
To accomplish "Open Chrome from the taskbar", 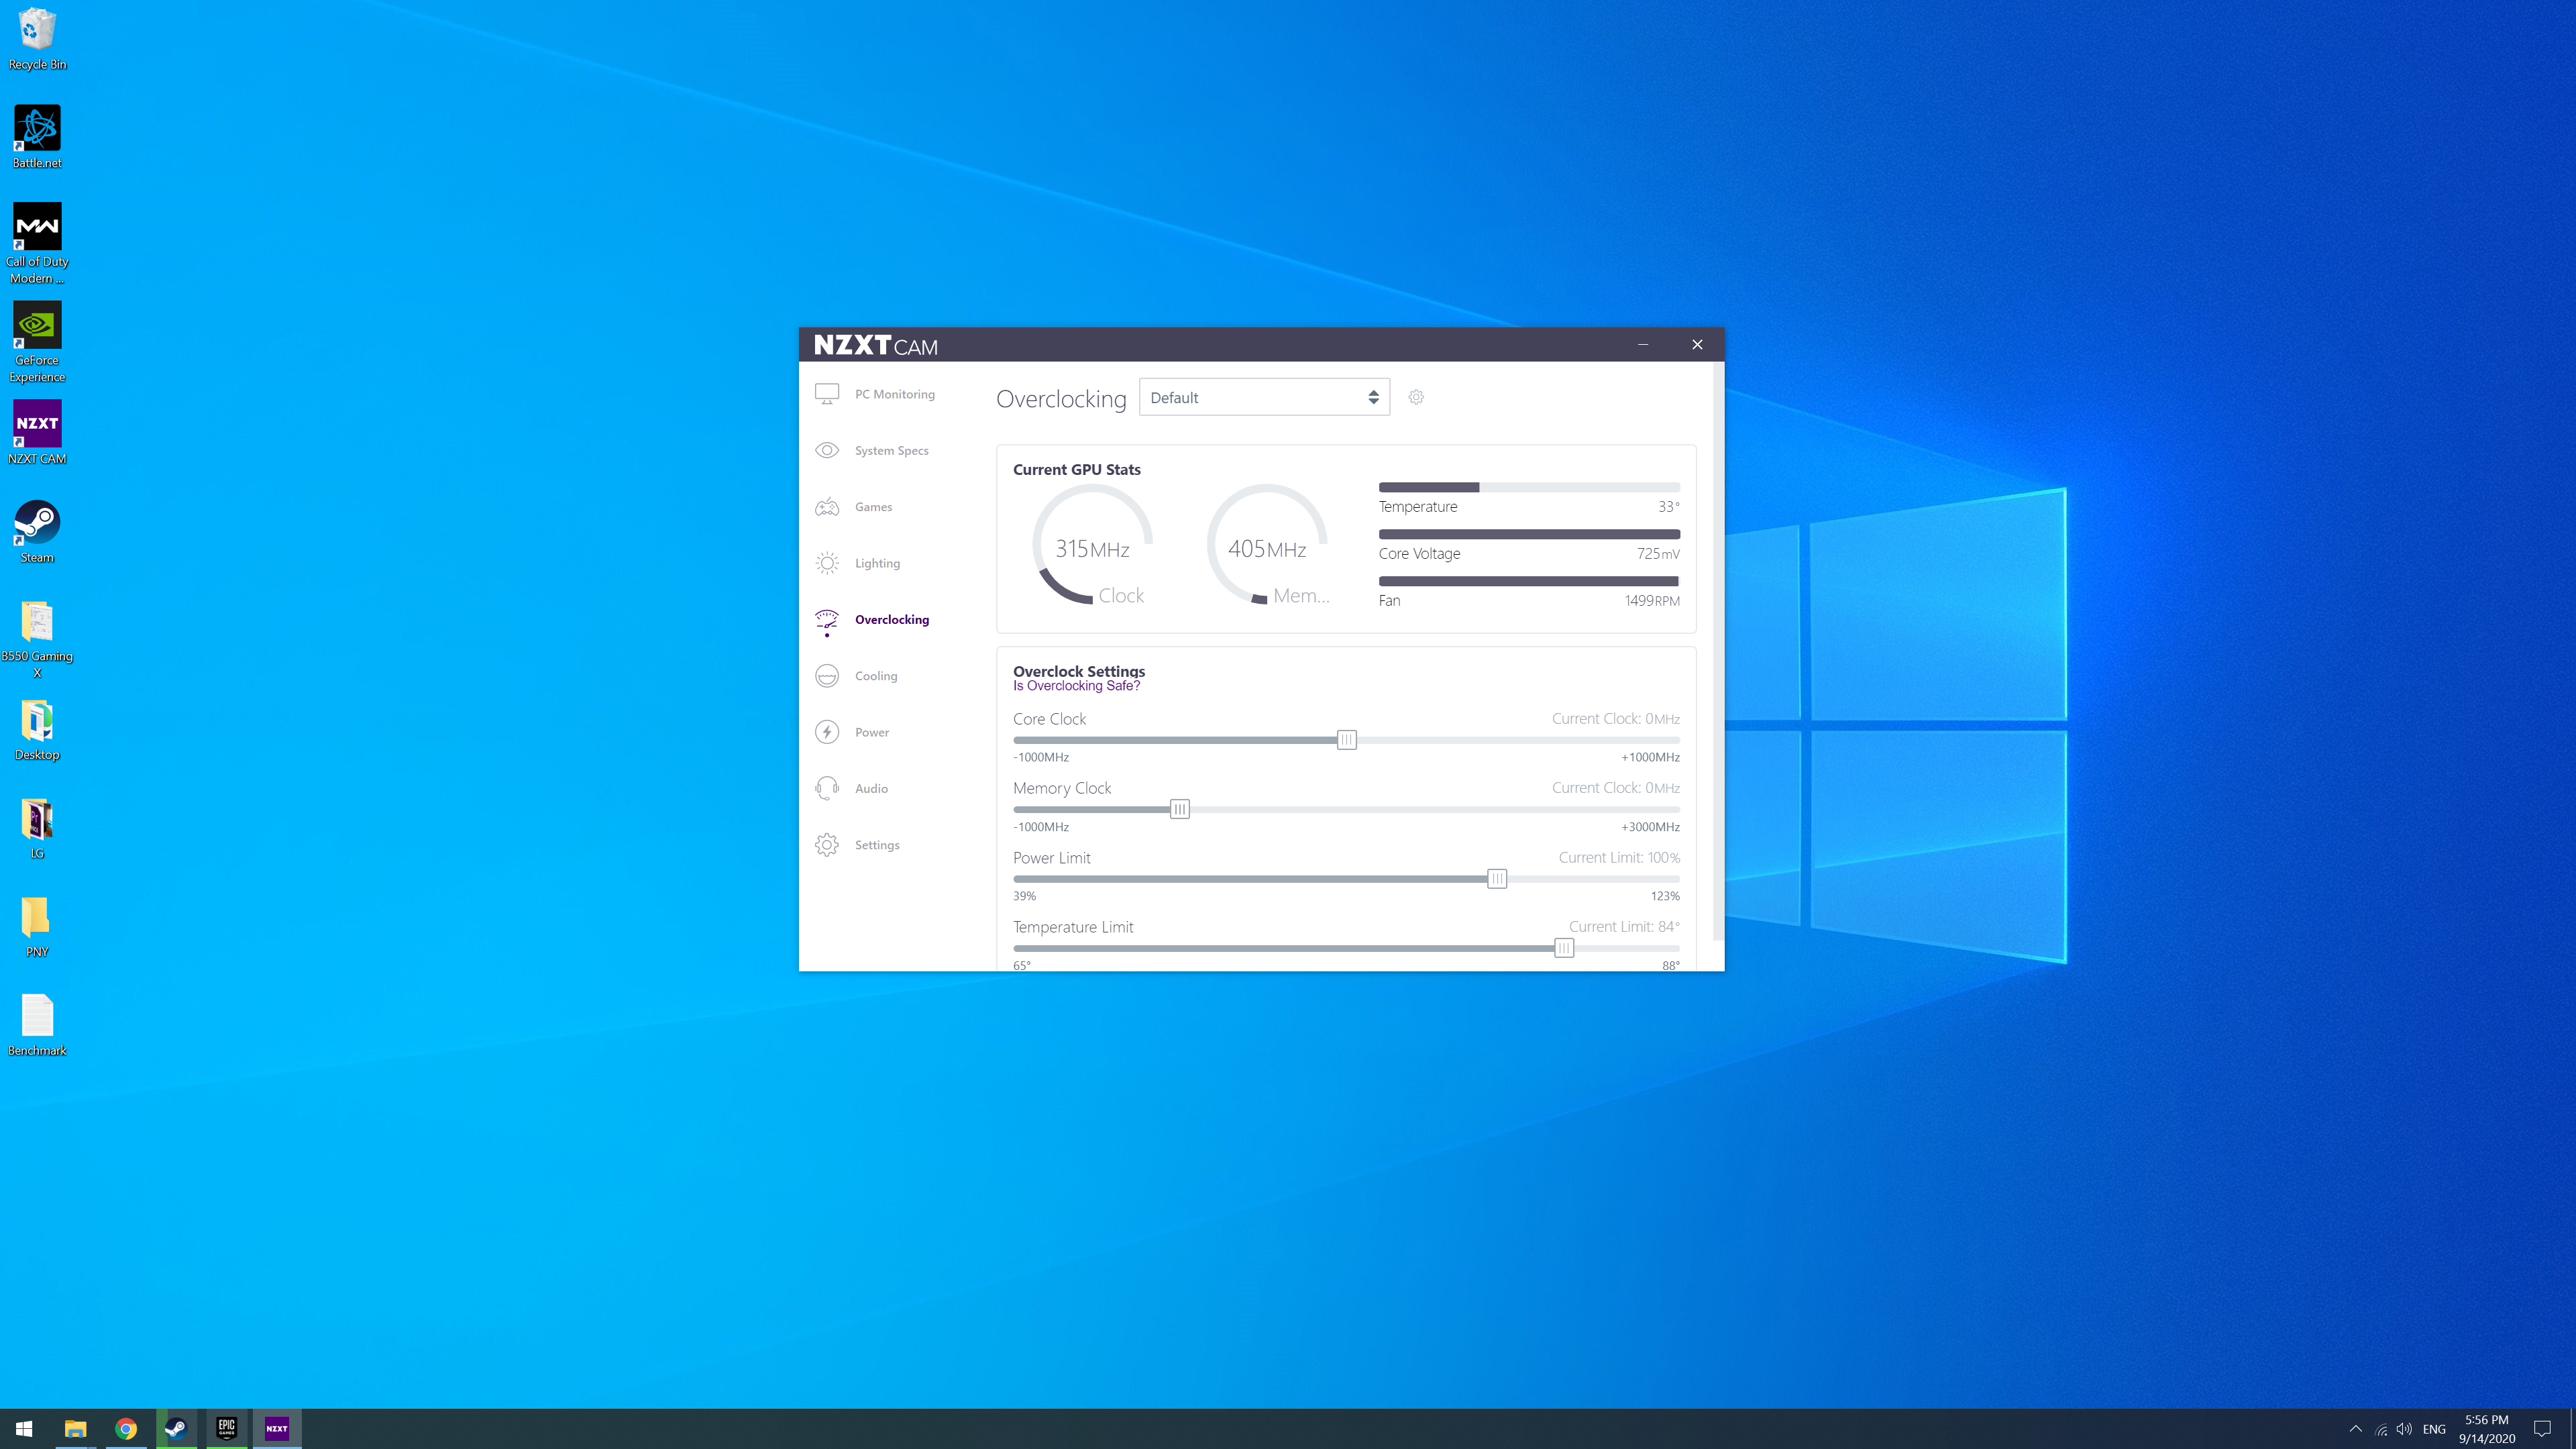I will click(x=126, y=1428).
